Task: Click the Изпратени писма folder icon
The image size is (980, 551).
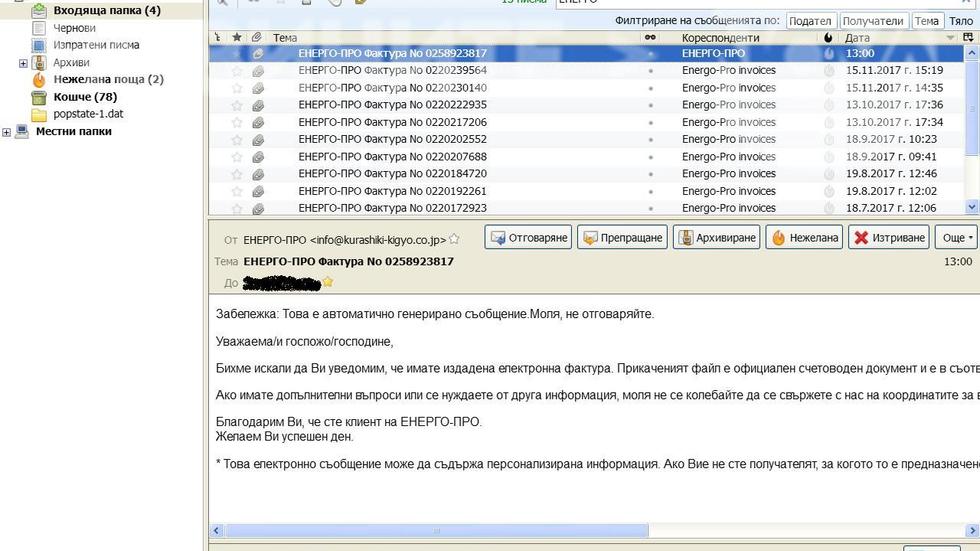Action: [39, 45]
